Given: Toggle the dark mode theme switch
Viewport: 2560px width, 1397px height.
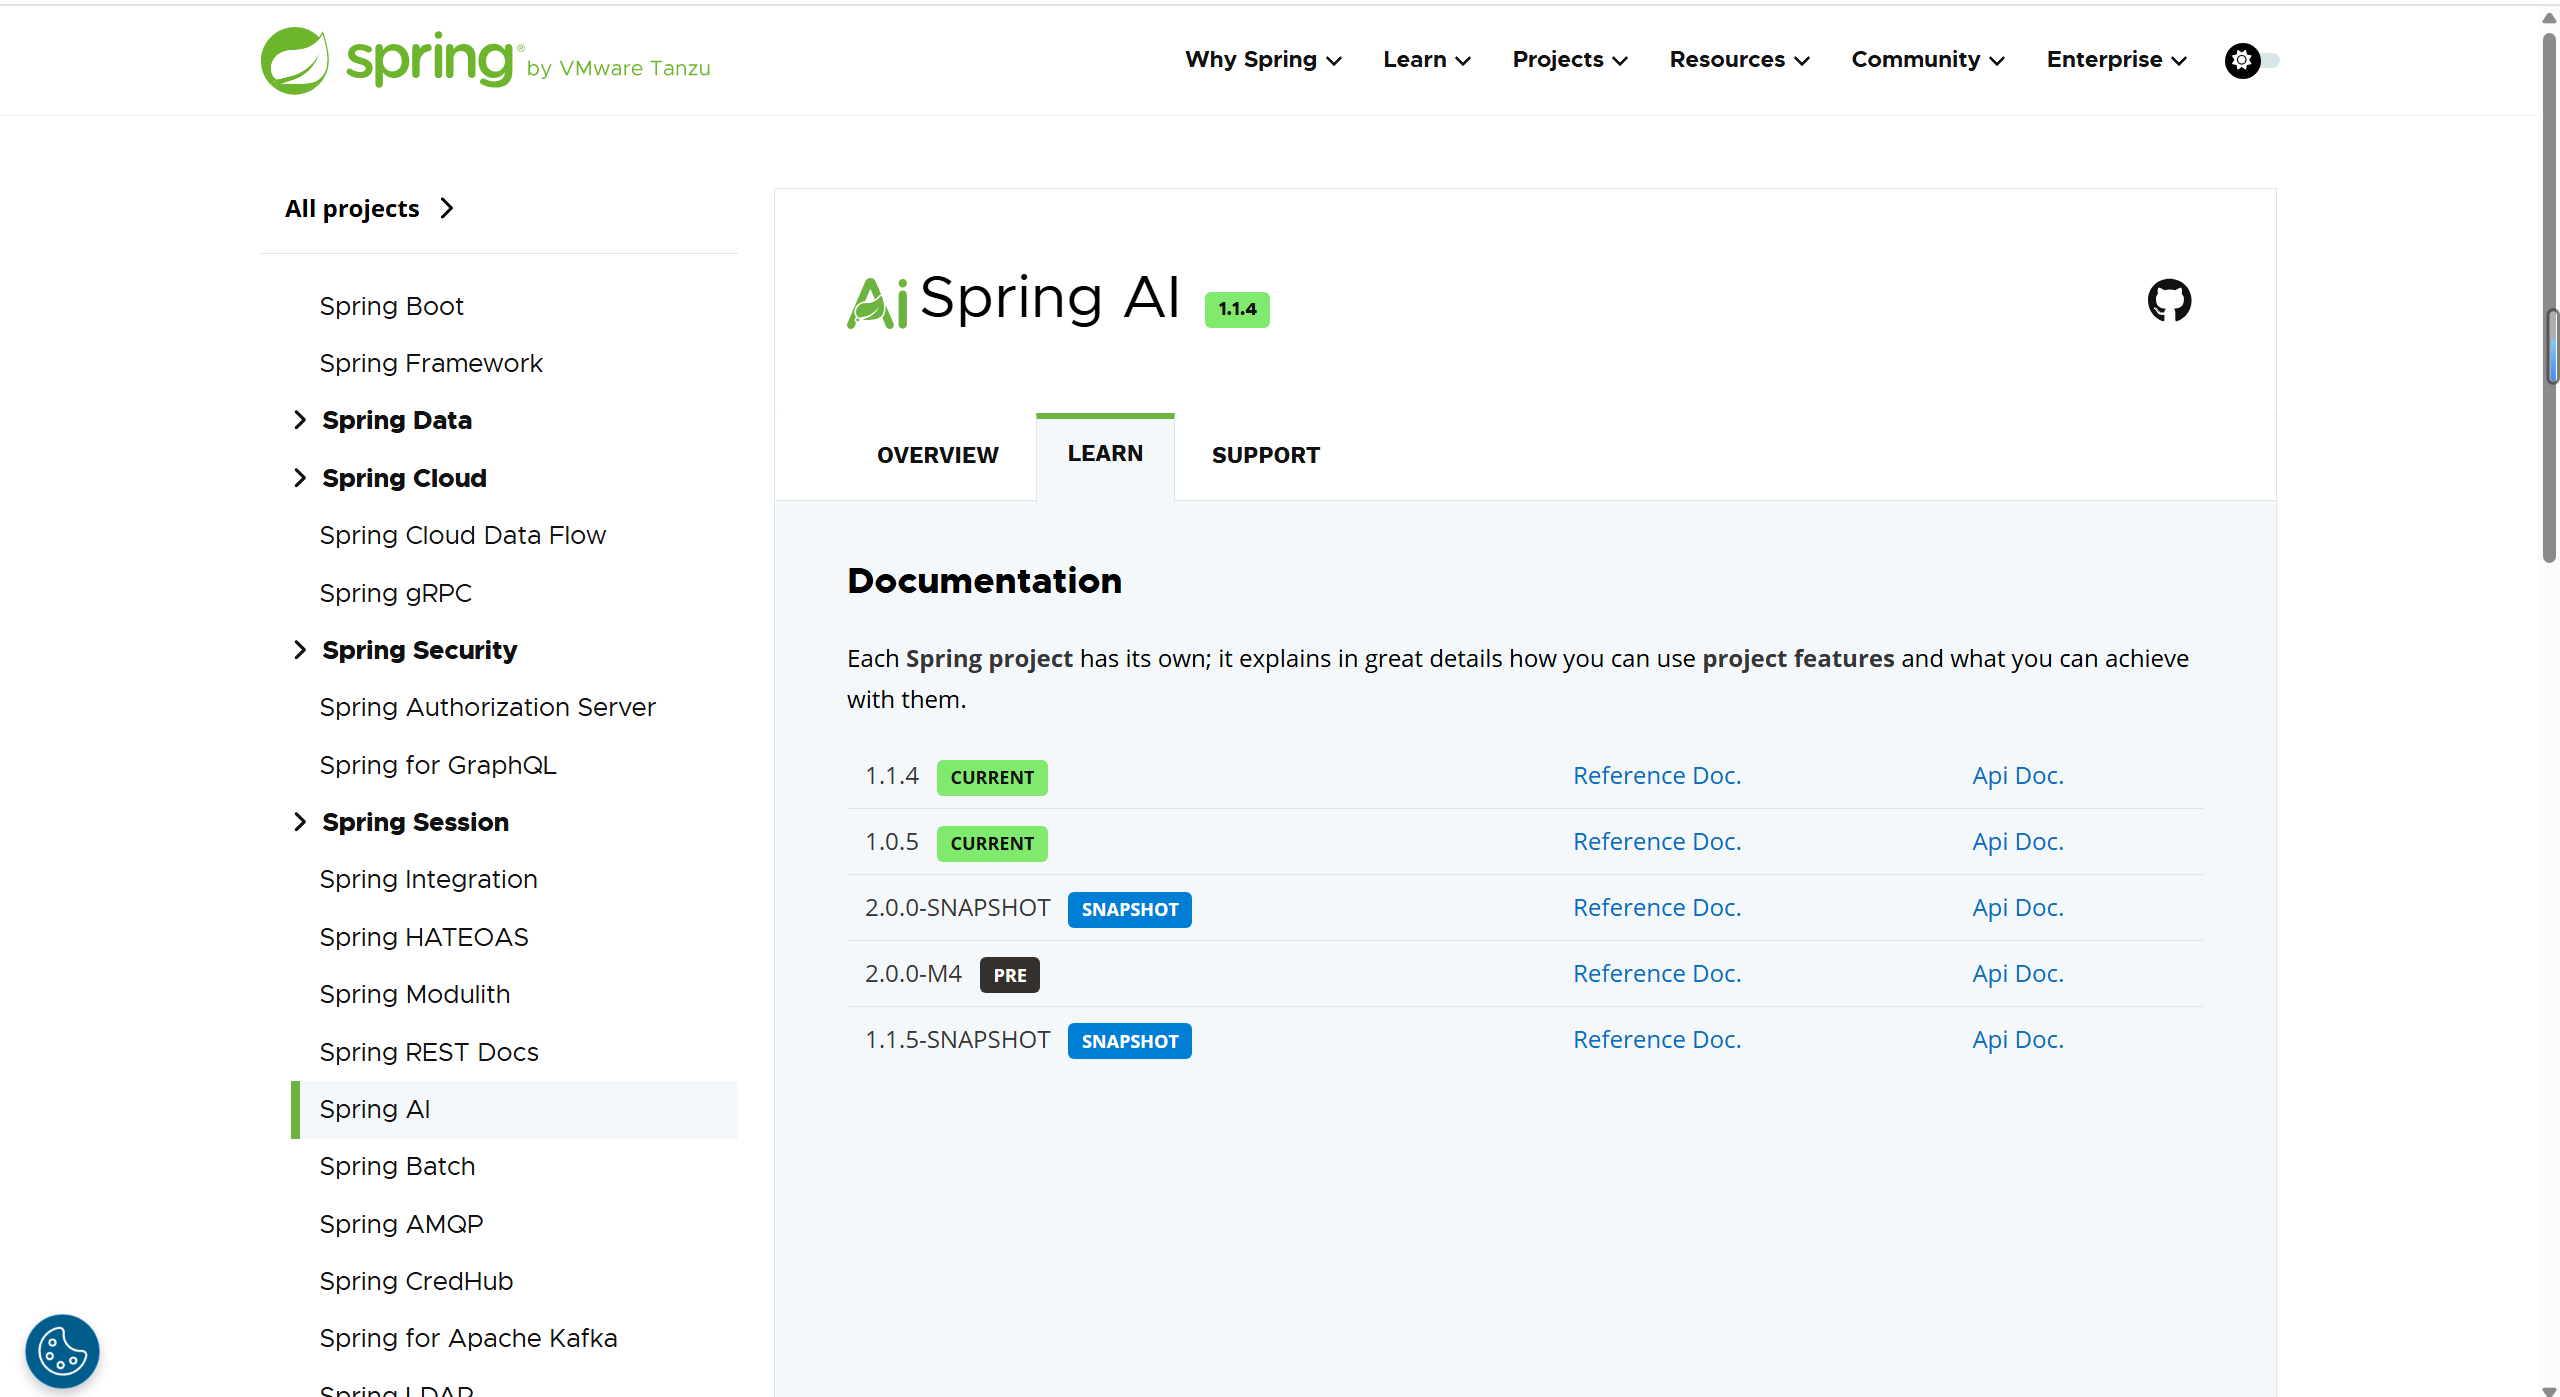Looking at the screenshot, I should point(2251,61).
